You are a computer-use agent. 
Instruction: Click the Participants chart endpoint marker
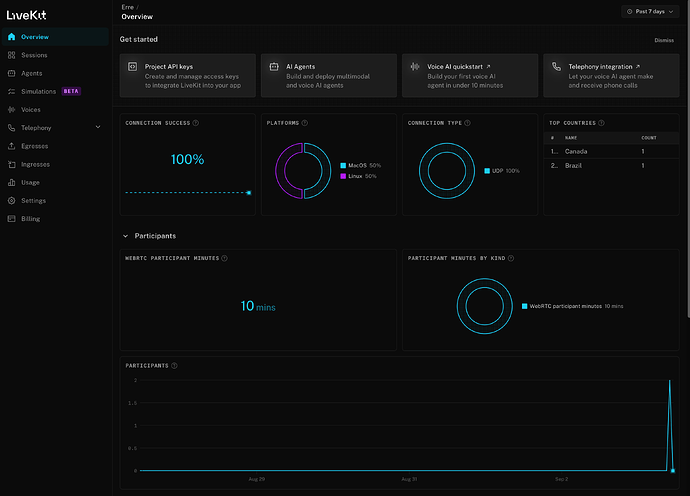(x=673, y=471)
